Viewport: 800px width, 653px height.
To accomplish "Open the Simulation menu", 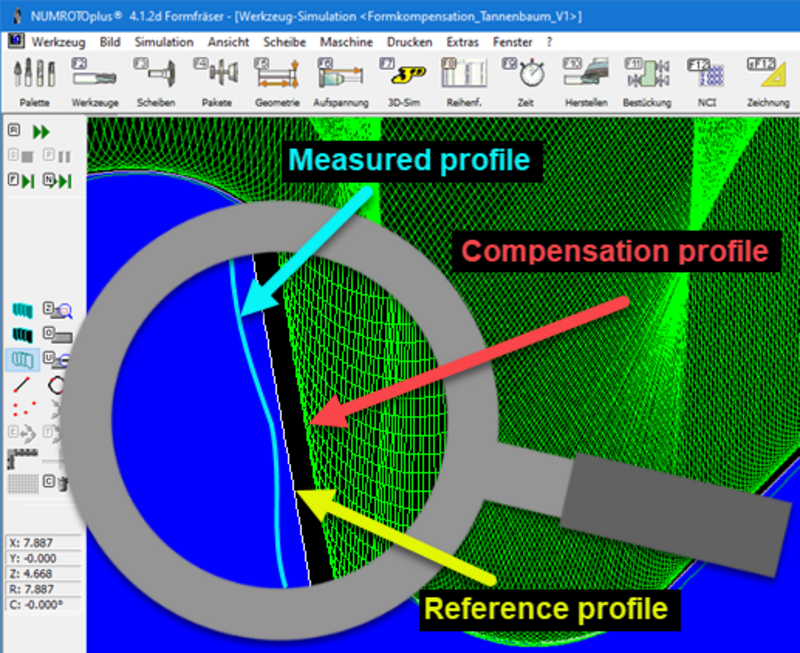I will (x=164, y=42).
